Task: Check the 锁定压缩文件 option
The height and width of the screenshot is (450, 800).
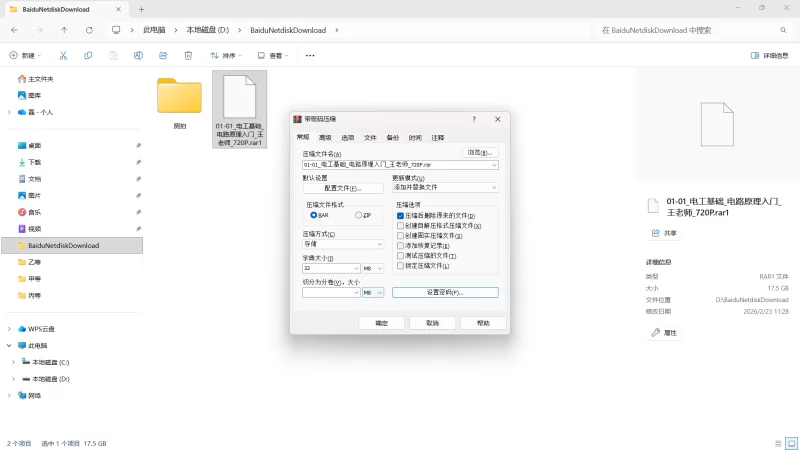Action: click(401, 265)
